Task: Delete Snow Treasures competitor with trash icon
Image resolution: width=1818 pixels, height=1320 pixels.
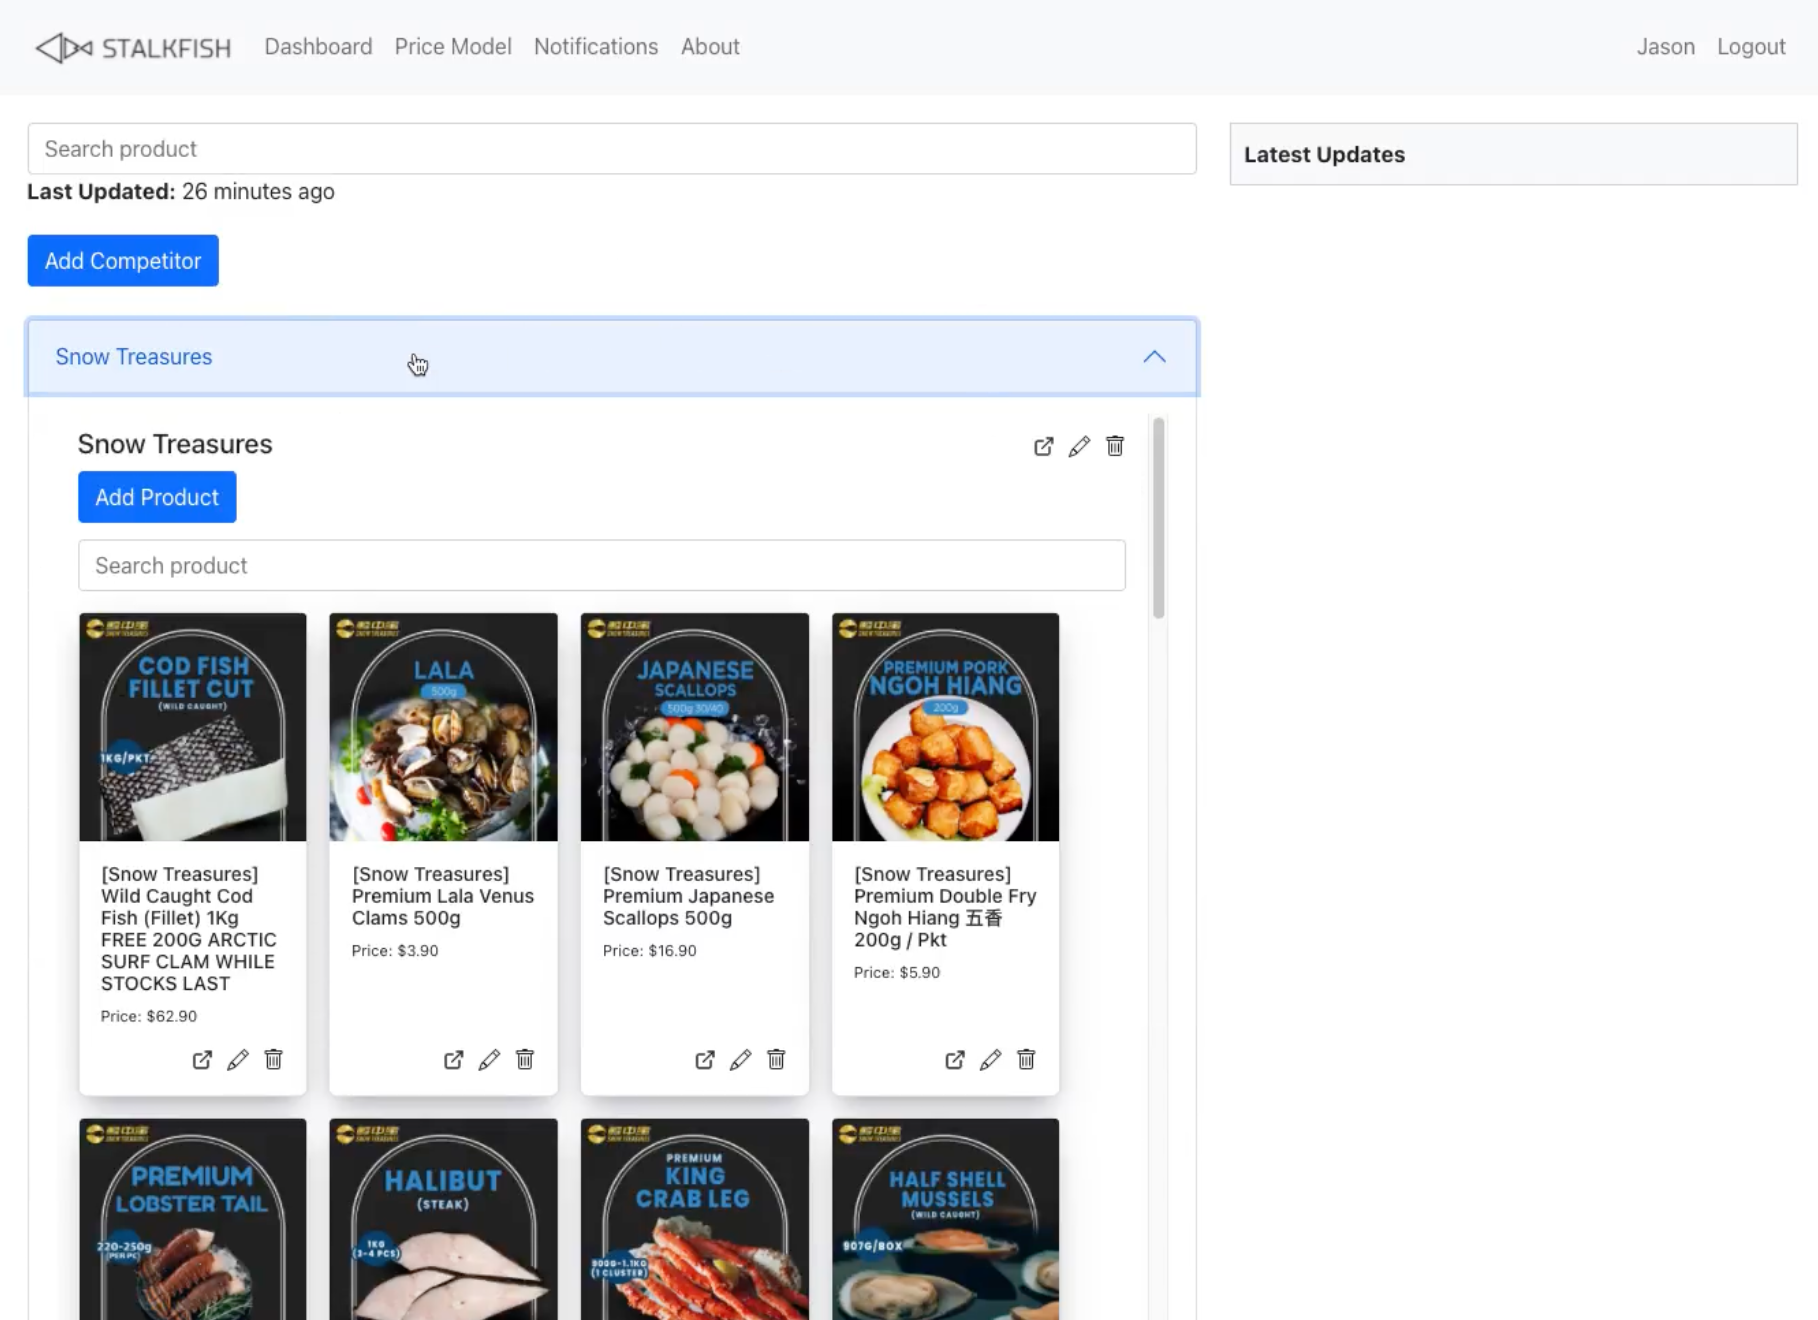Action: (1115, 446)
